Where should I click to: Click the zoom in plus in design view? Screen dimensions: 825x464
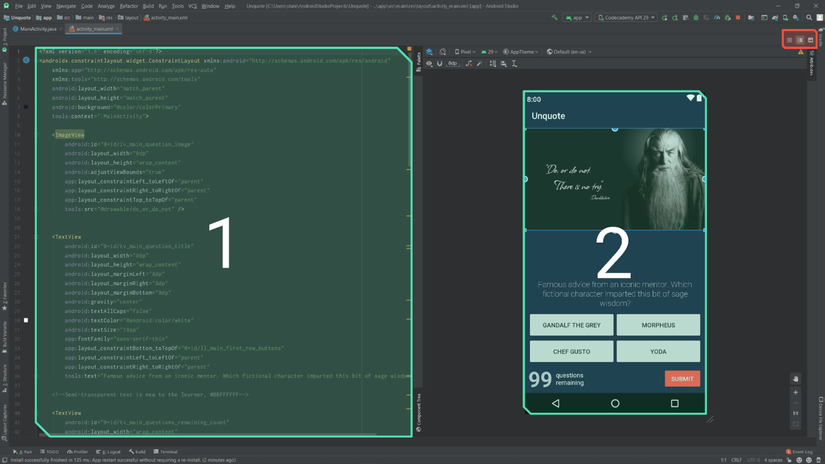click(796, 392)
